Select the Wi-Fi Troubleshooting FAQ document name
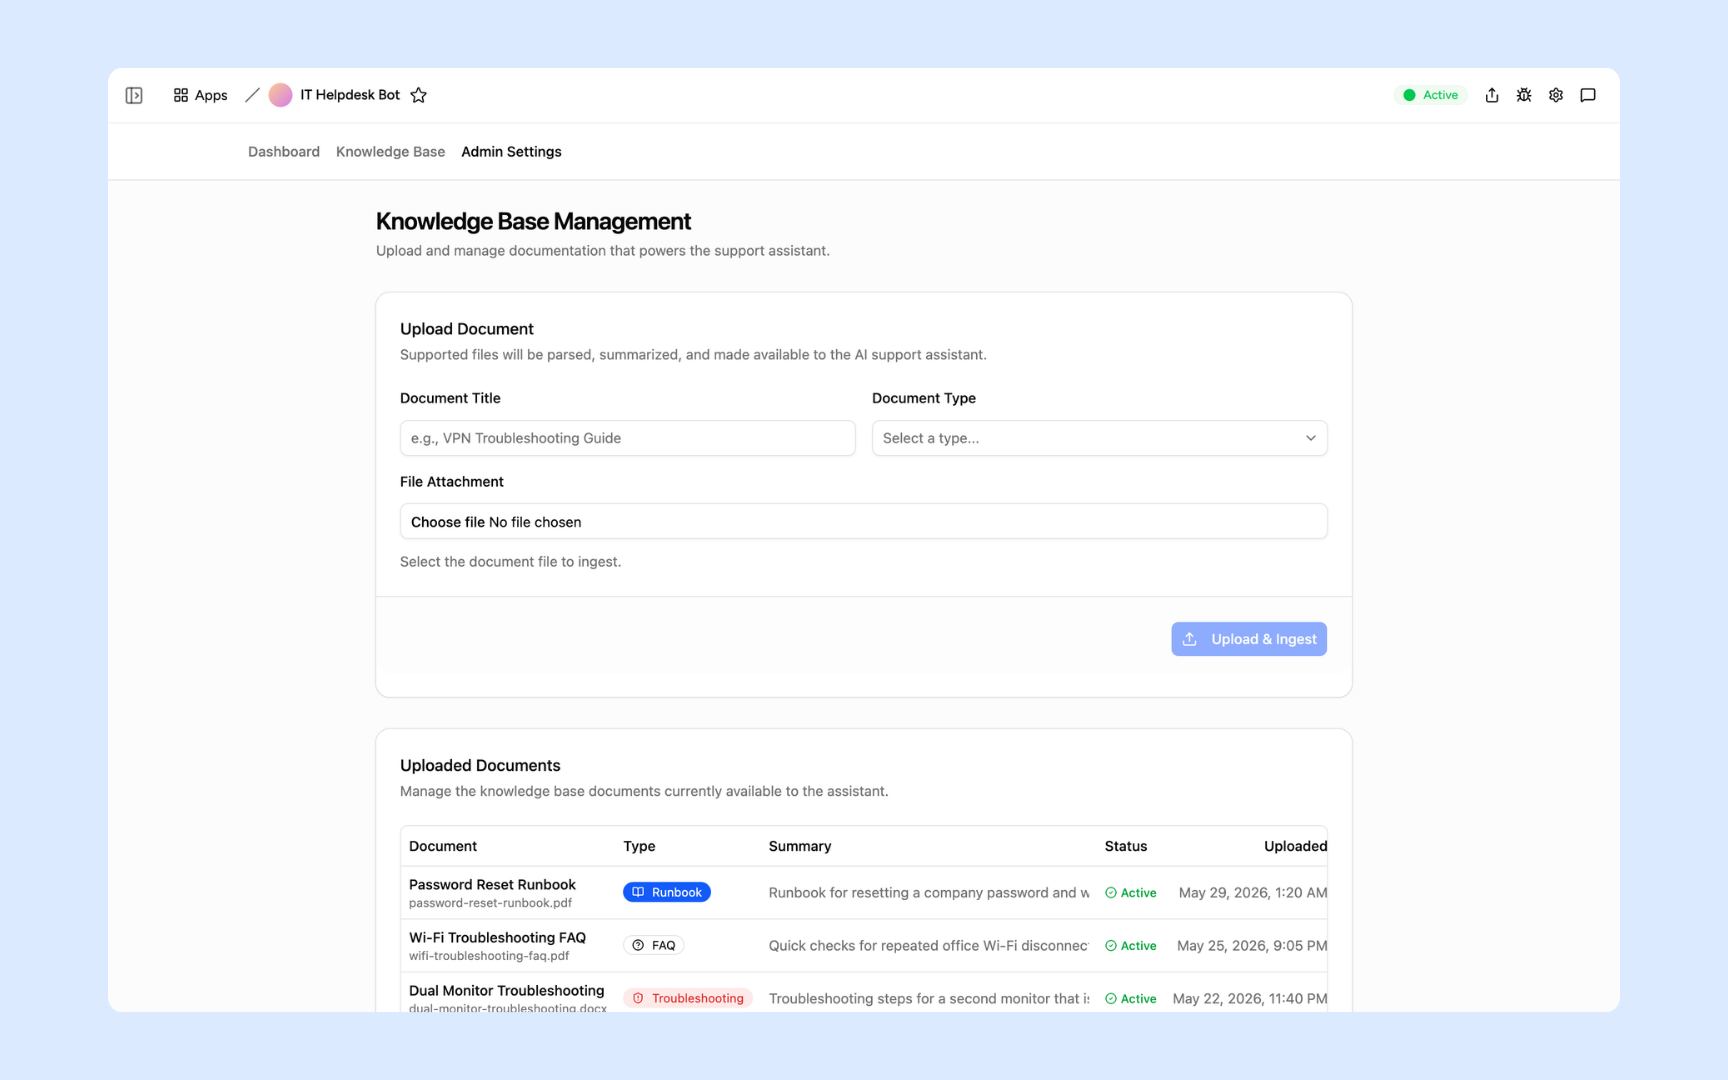Viewport: 1728px width, 1080px height. point(497,937)
